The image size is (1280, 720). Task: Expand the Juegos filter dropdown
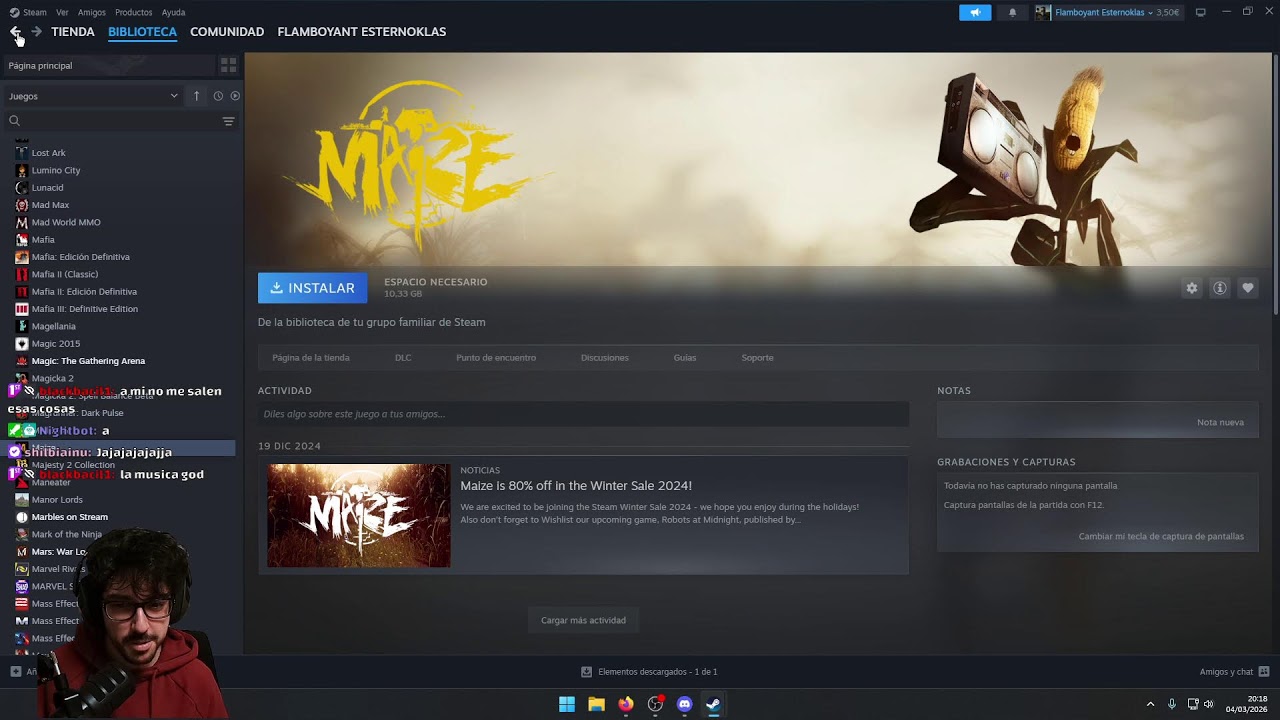[93, 96]
